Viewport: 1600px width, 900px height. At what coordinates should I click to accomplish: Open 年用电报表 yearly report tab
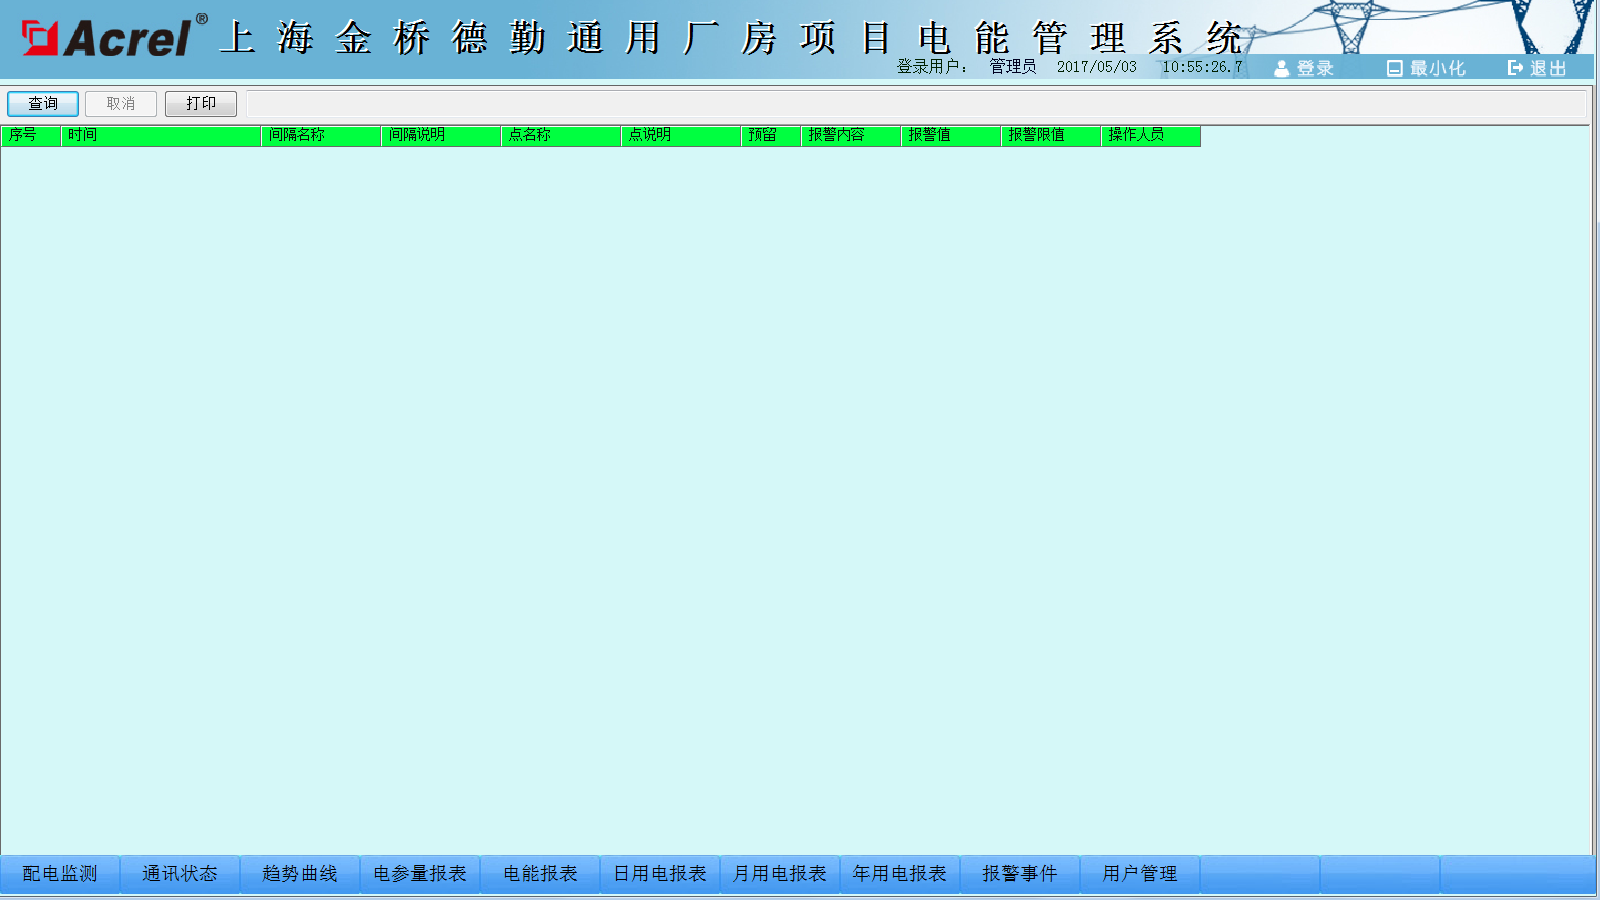click(900, 874)
